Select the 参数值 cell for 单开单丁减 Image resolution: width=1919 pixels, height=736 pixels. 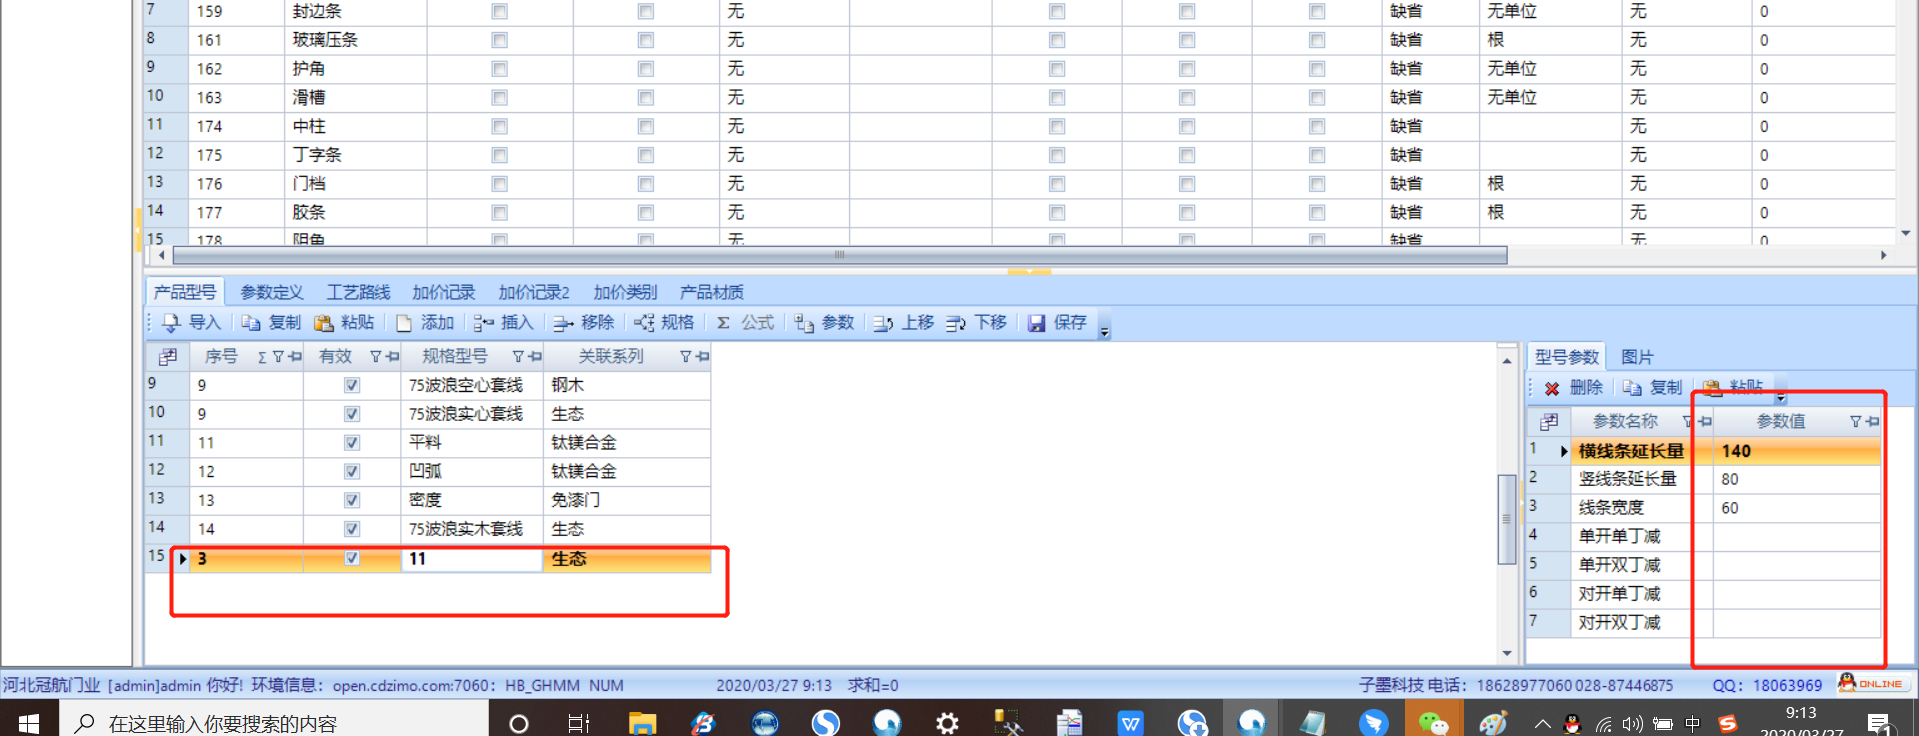click(1795, 536)
